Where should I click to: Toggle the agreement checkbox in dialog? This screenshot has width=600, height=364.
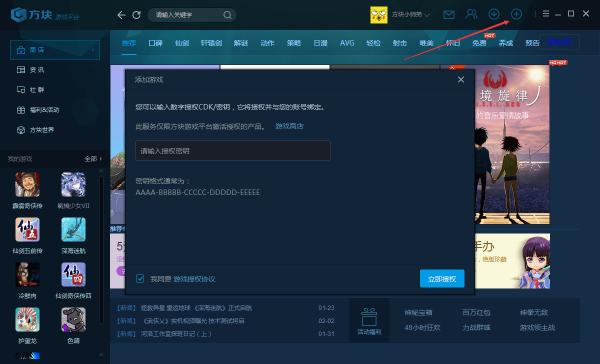(x=140, y=279)
